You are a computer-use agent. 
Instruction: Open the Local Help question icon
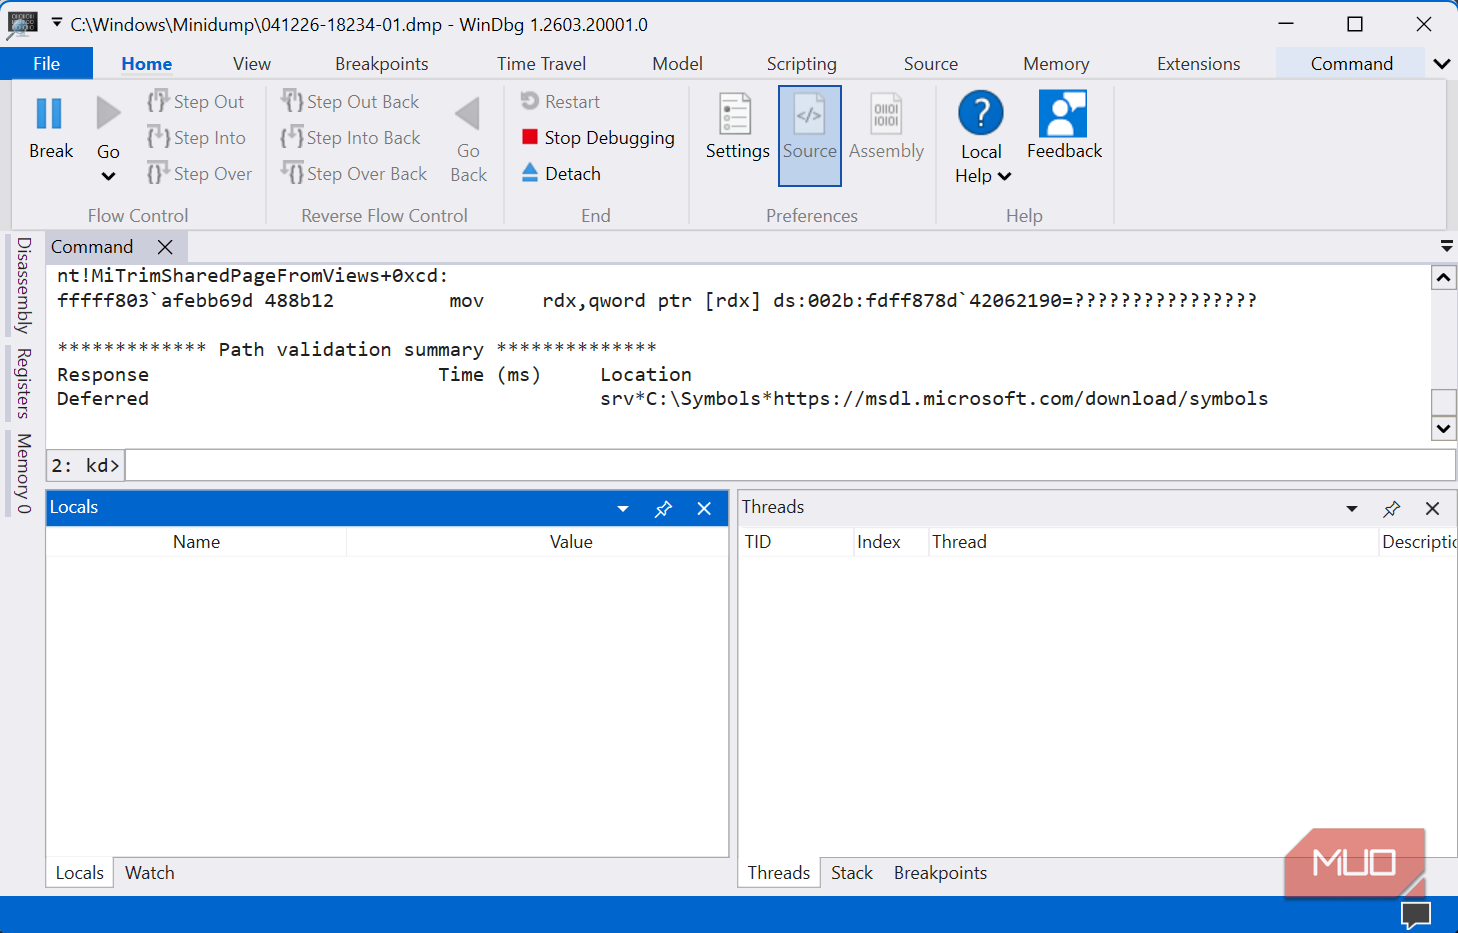981,113
